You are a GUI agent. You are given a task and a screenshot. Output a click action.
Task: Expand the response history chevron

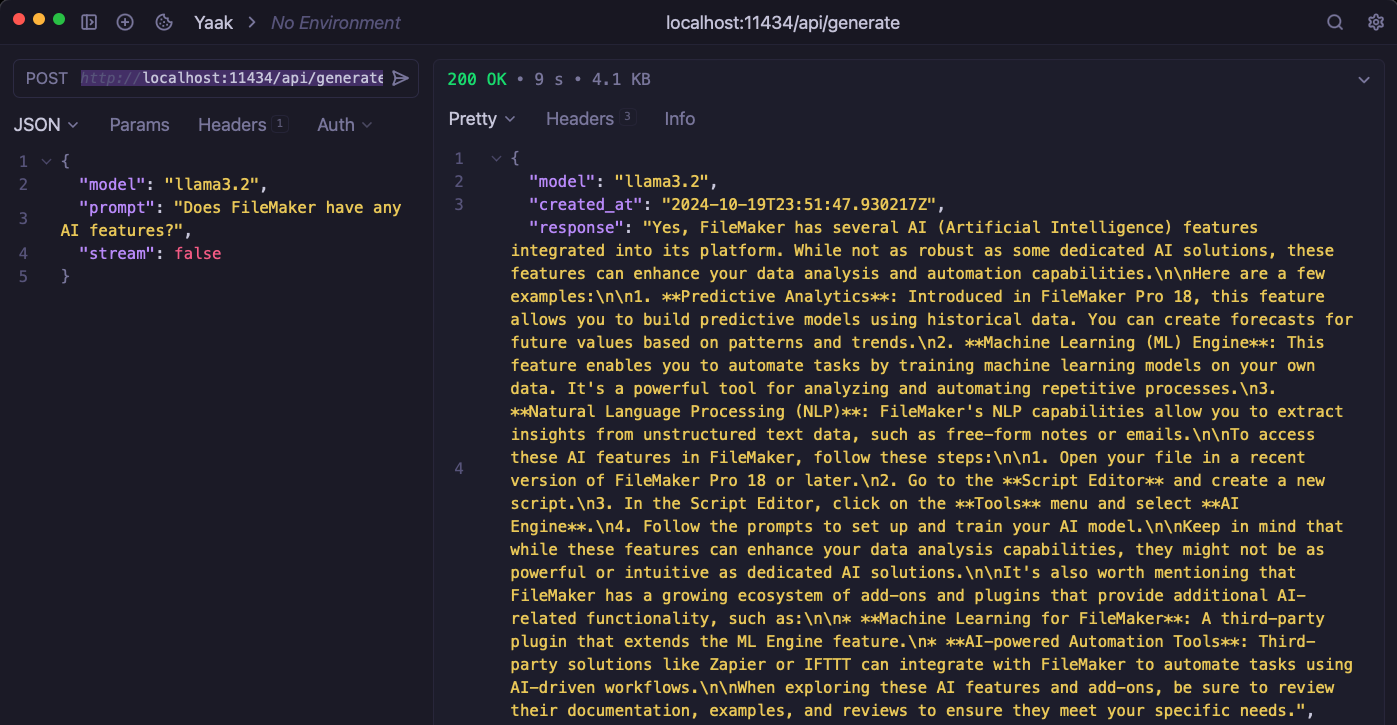1364,80
